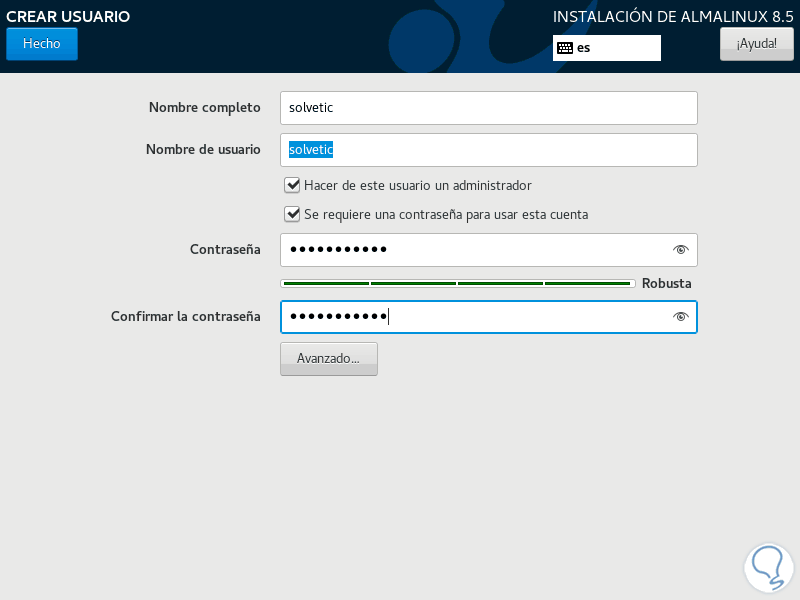
Task: Click into the Contraseña field
Action: click(x=489, y=249)
